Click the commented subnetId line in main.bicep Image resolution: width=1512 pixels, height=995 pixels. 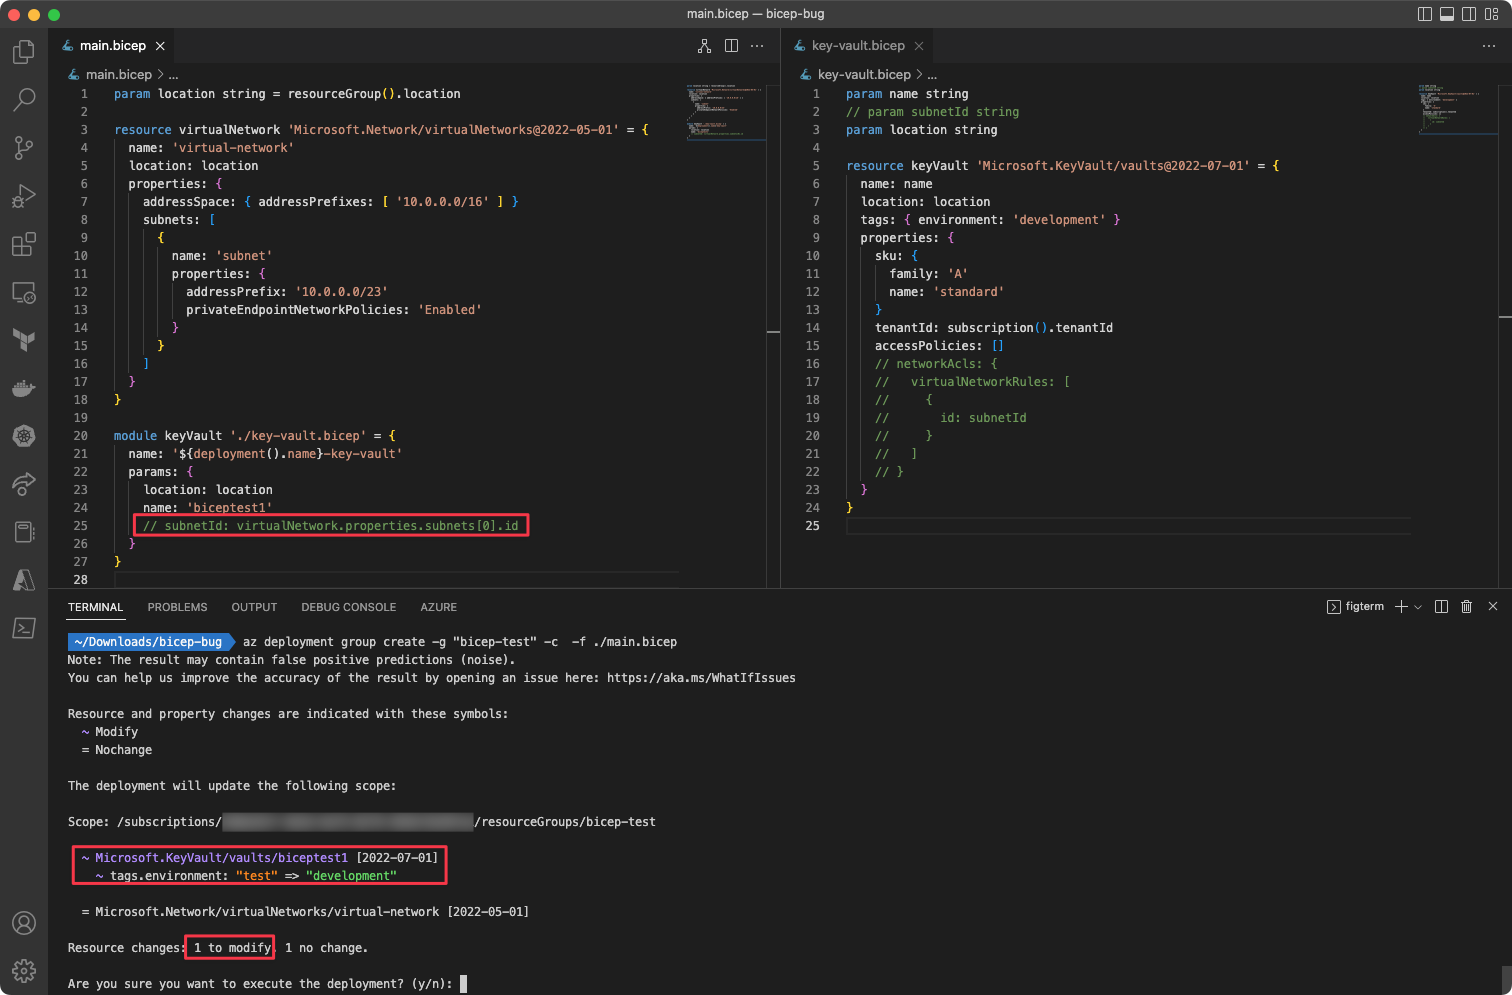point(331,526)
